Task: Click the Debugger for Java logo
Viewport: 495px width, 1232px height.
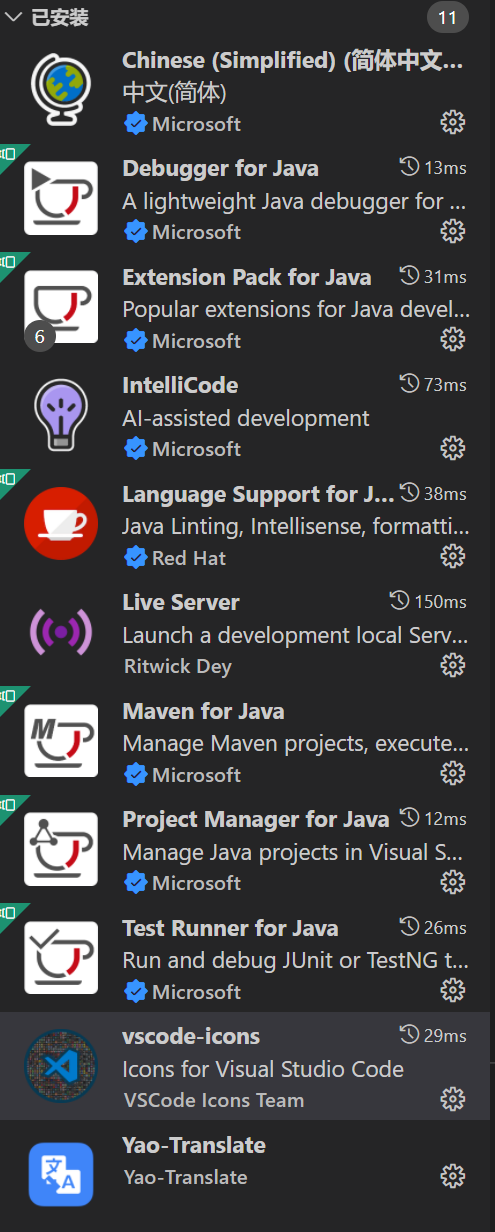Action: point(61,198)
